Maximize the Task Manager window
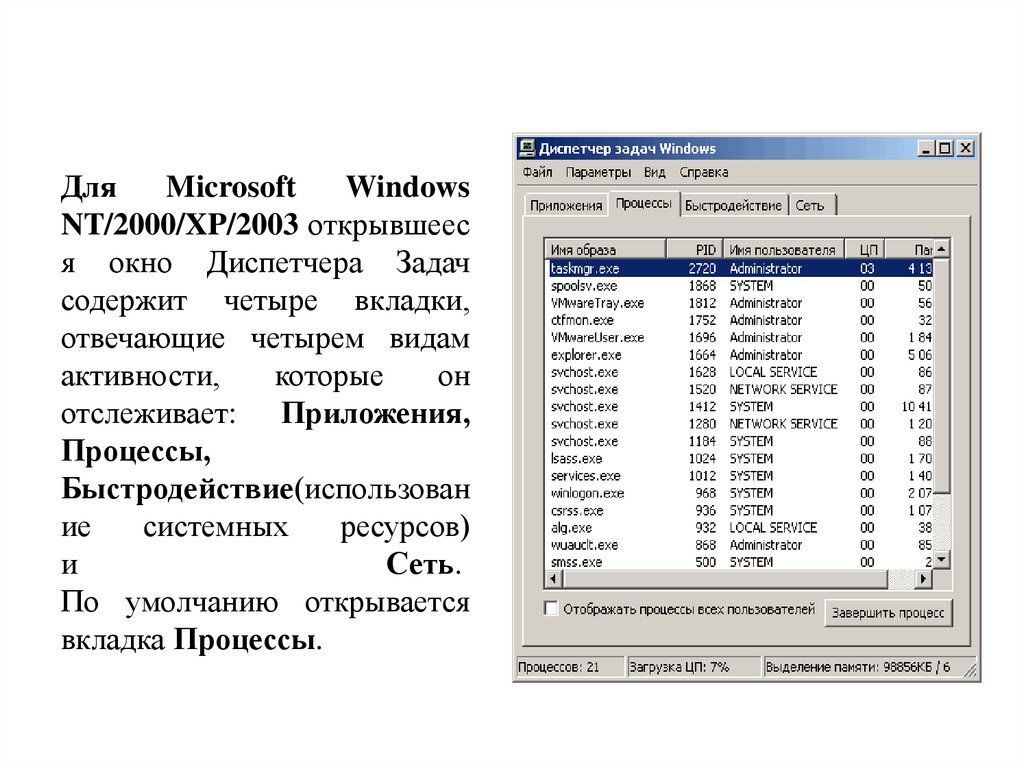The image size is (1024, 767). tap(944, 148)
